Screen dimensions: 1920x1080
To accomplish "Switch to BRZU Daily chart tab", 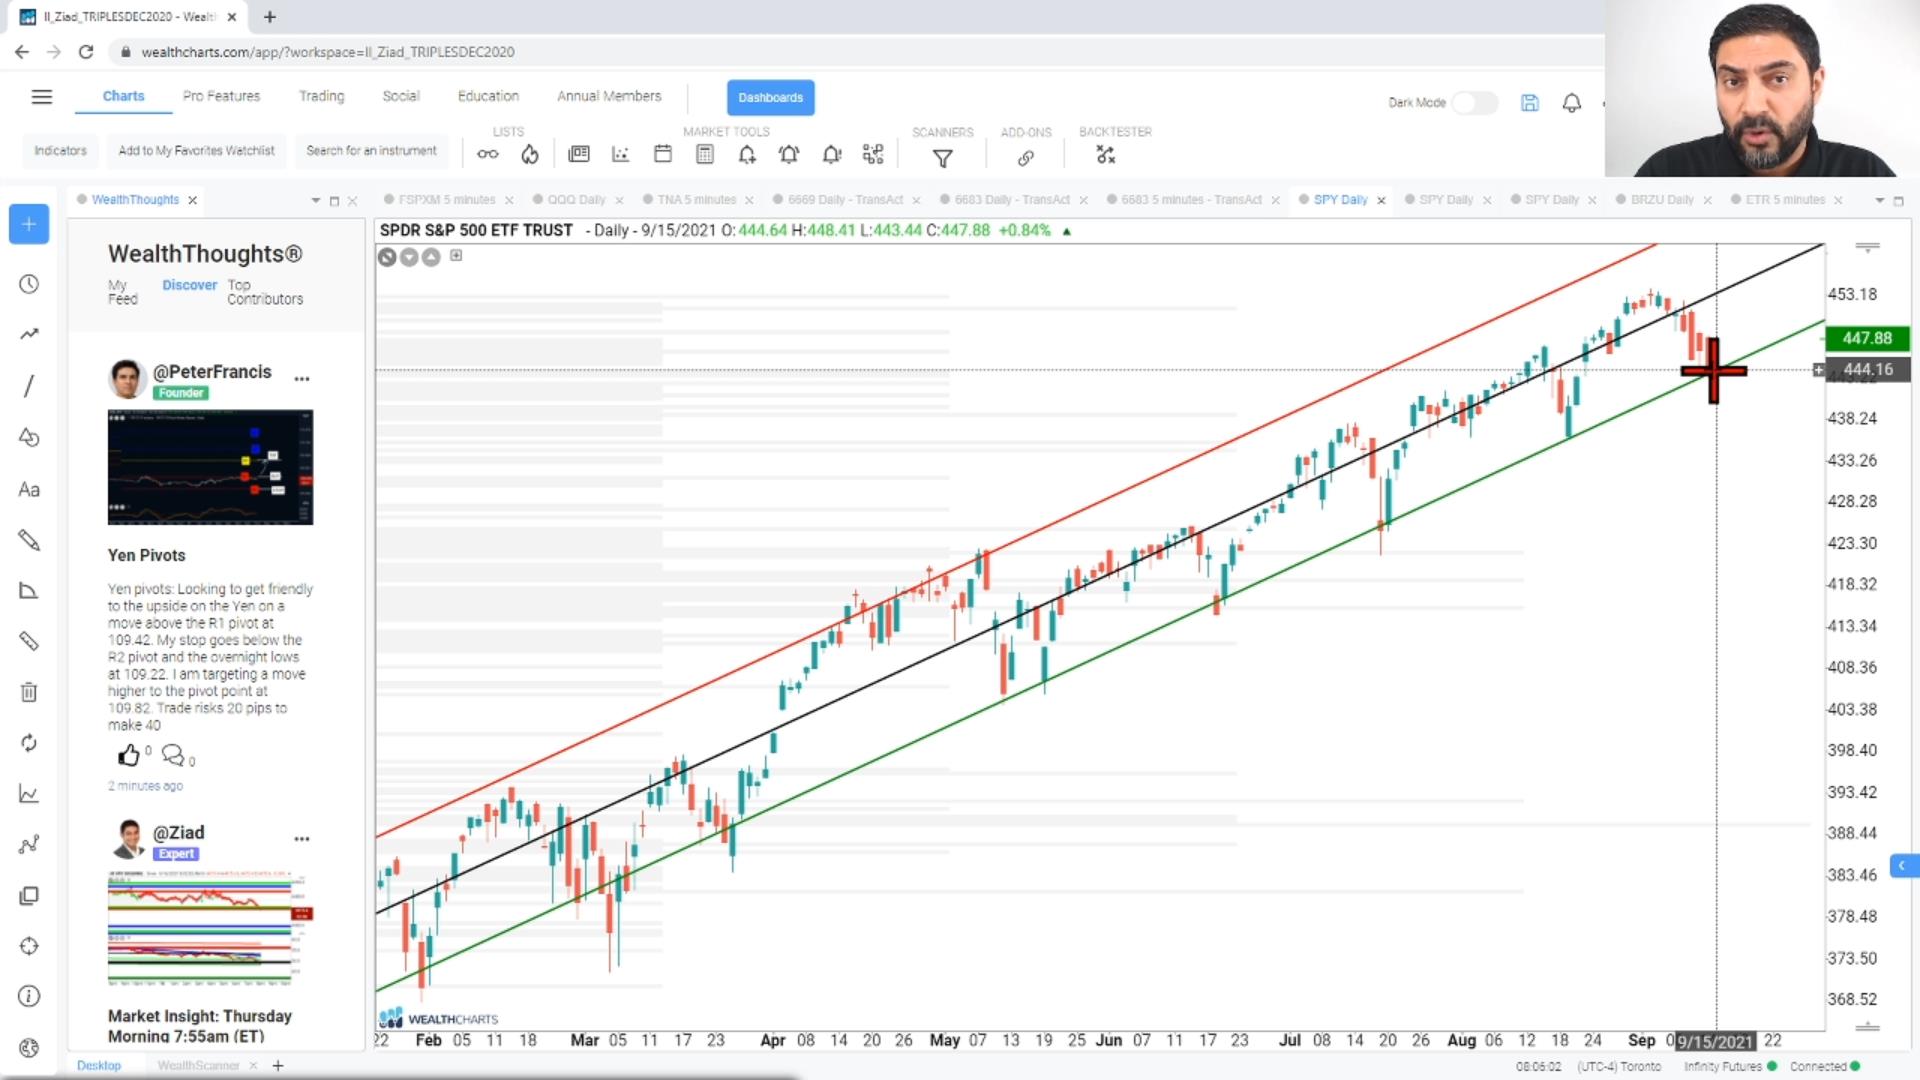I will point(1662,200).
